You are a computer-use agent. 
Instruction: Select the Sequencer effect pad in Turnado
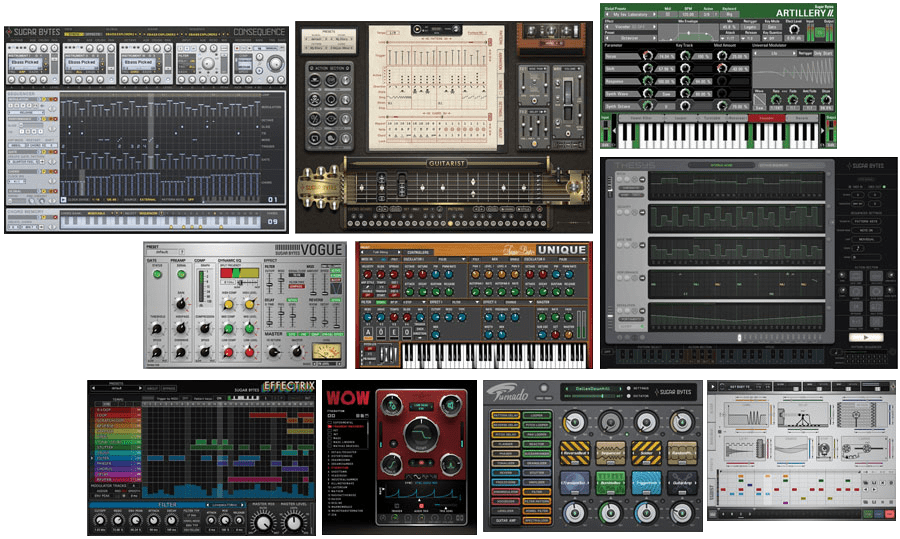[611, 453]
